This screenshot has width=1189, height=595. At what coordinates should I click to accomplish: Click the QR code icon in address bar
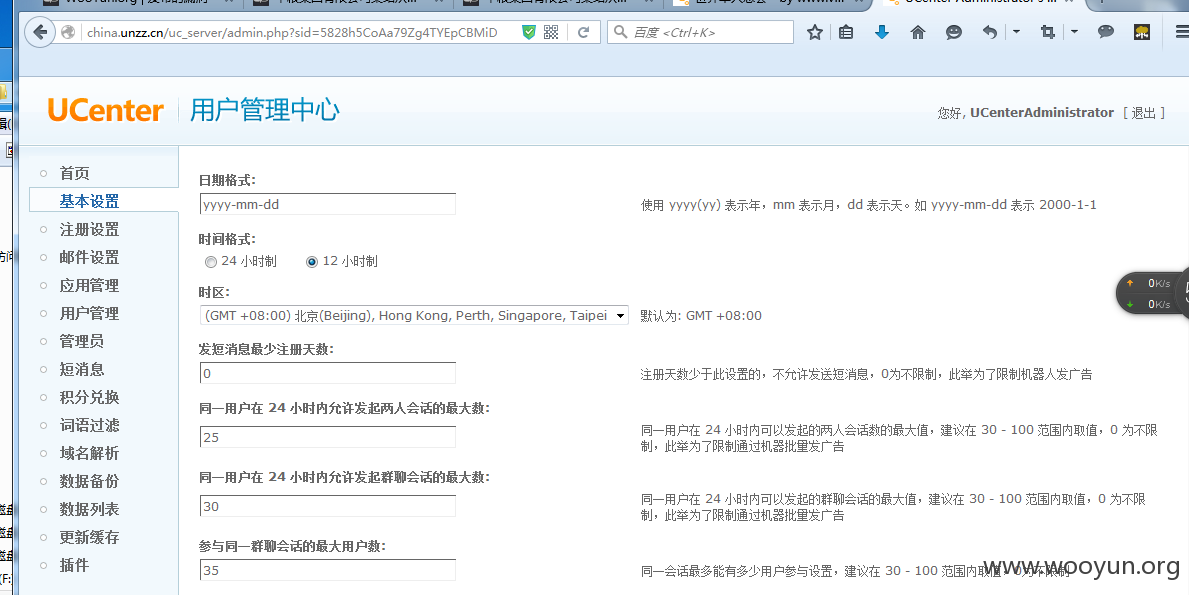coord(551,32)
